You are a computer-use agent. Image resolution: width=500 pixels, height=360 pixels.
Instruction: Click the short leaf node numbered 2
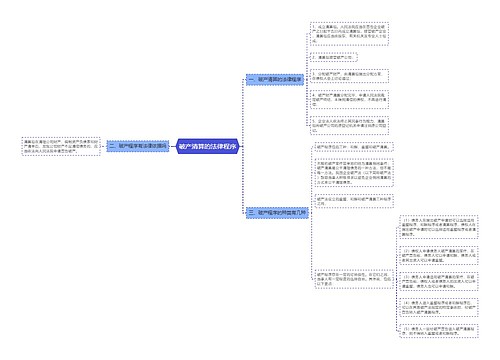click(x=333, y=57)
